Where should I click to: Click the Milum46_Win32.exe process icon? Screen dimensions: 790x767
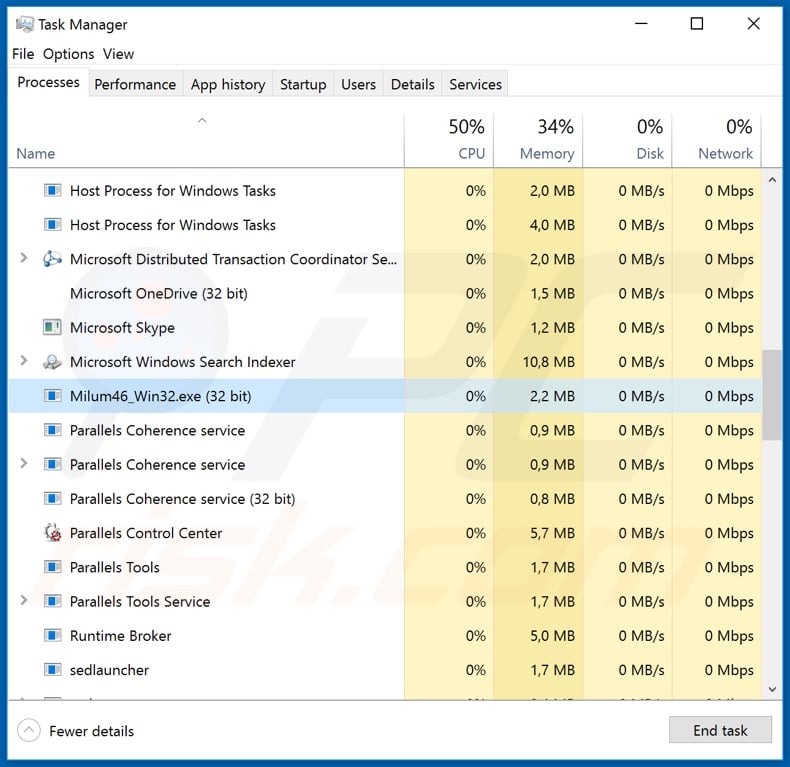pos(52,396)
